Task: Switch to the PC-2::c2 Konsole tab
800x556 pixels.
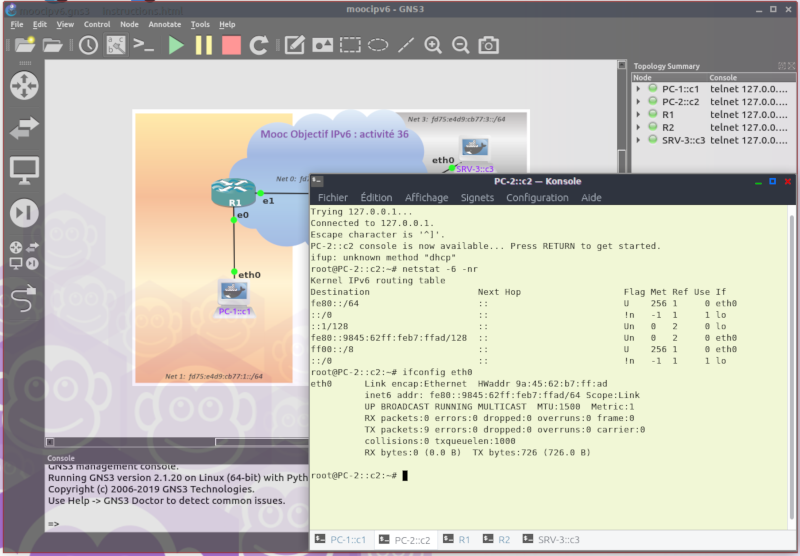Action: point(405,540)
